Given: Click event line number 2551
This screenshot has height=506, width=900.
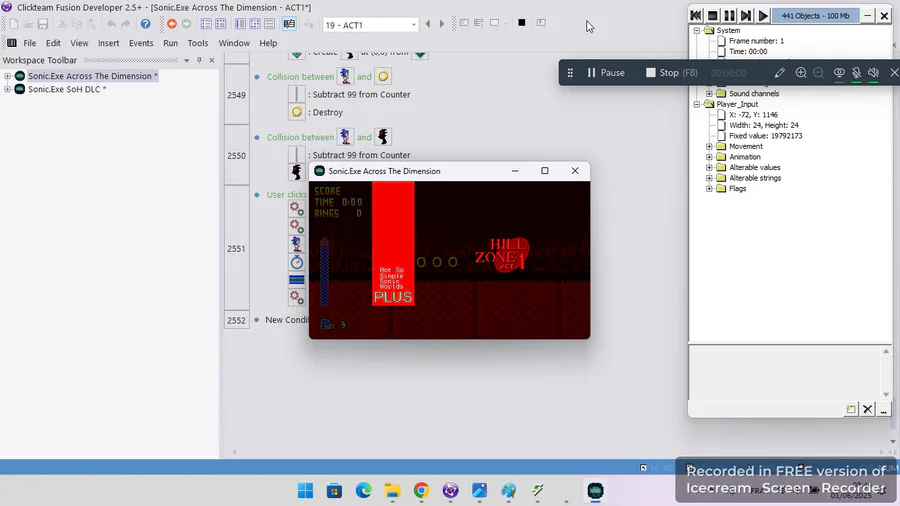Looking at the screenshot, I should click(x=236, y=248).
